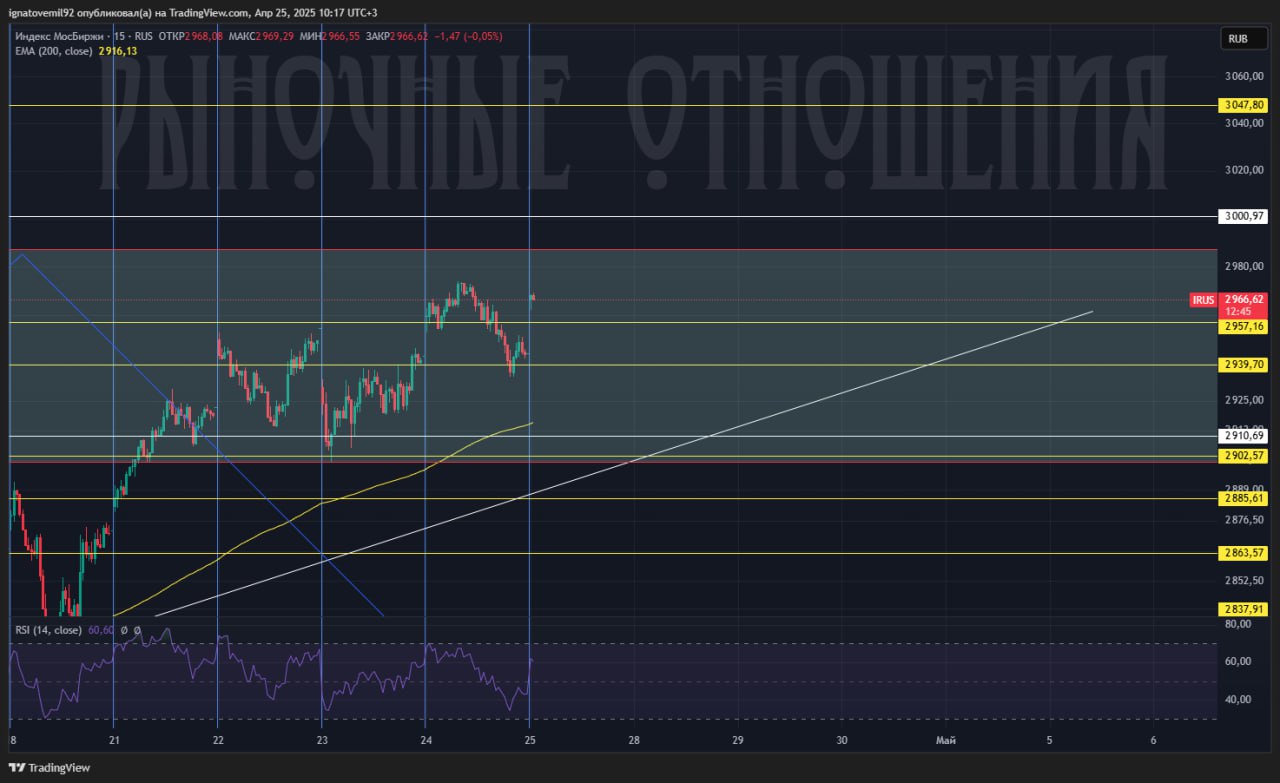Click the 2852,50 price axis value
1280x783 pixels.
[x=1244, y=581]
